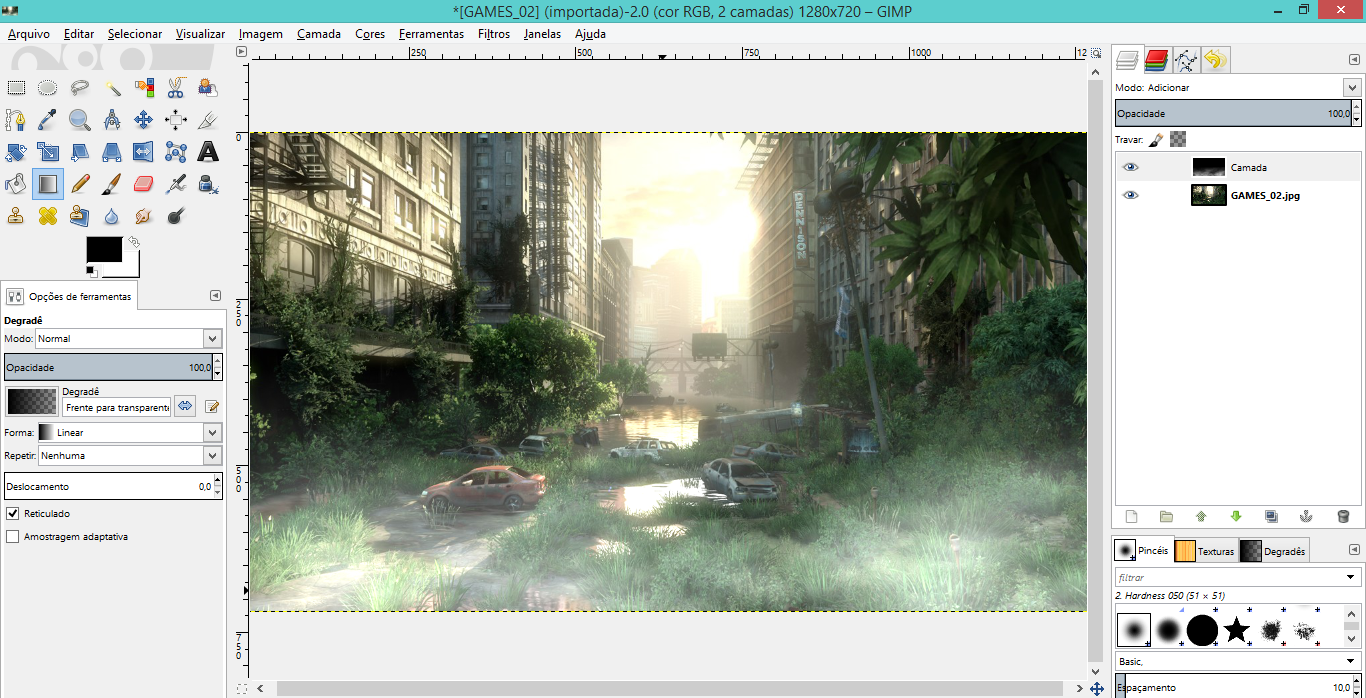Viewport: 1366px width, 698px height.
Task: Select the Text tool
Action: 208,152
